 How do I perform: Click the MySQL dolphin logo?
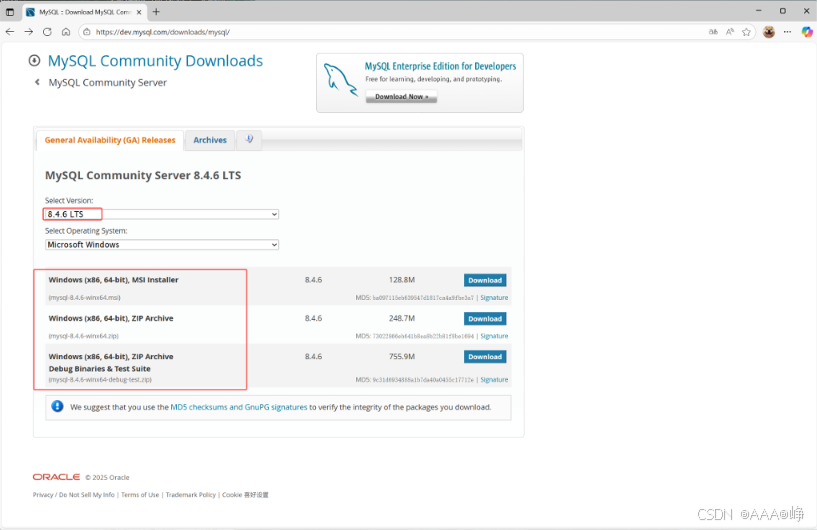pyautogui.click(x=340, y=80)
